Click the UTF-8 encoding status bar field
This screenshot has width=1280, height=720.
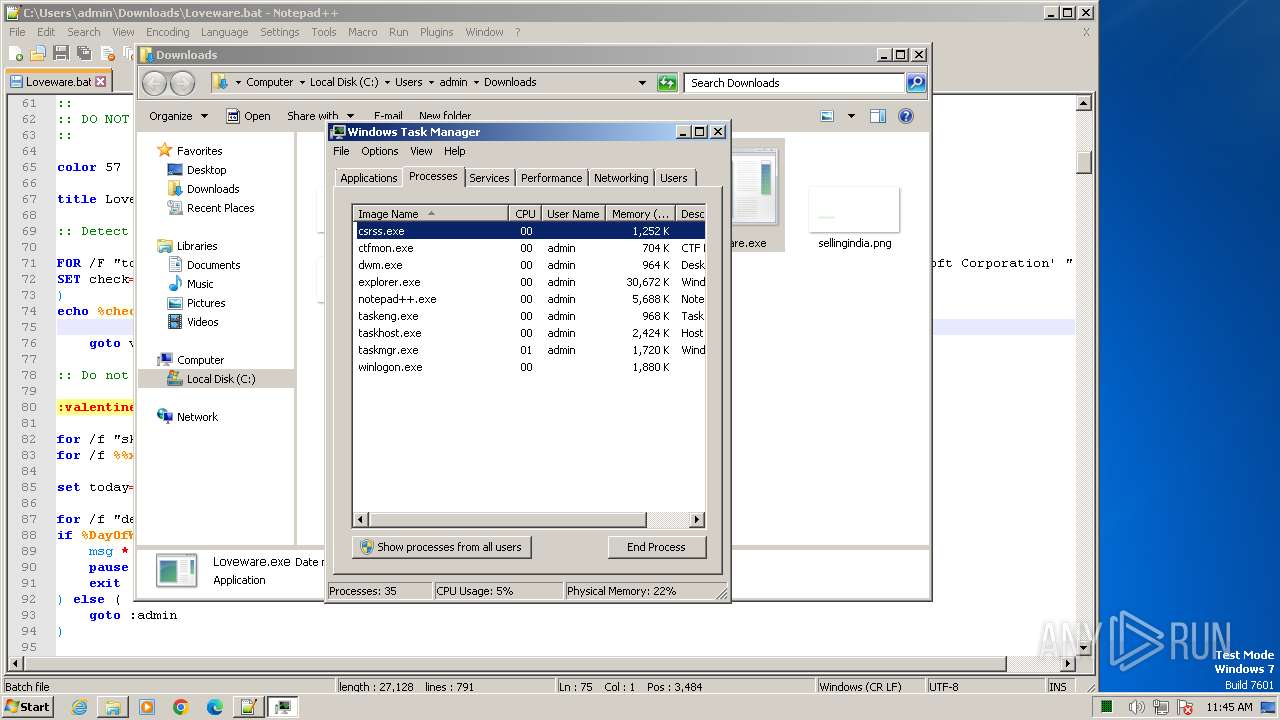(x=985, y=687)
